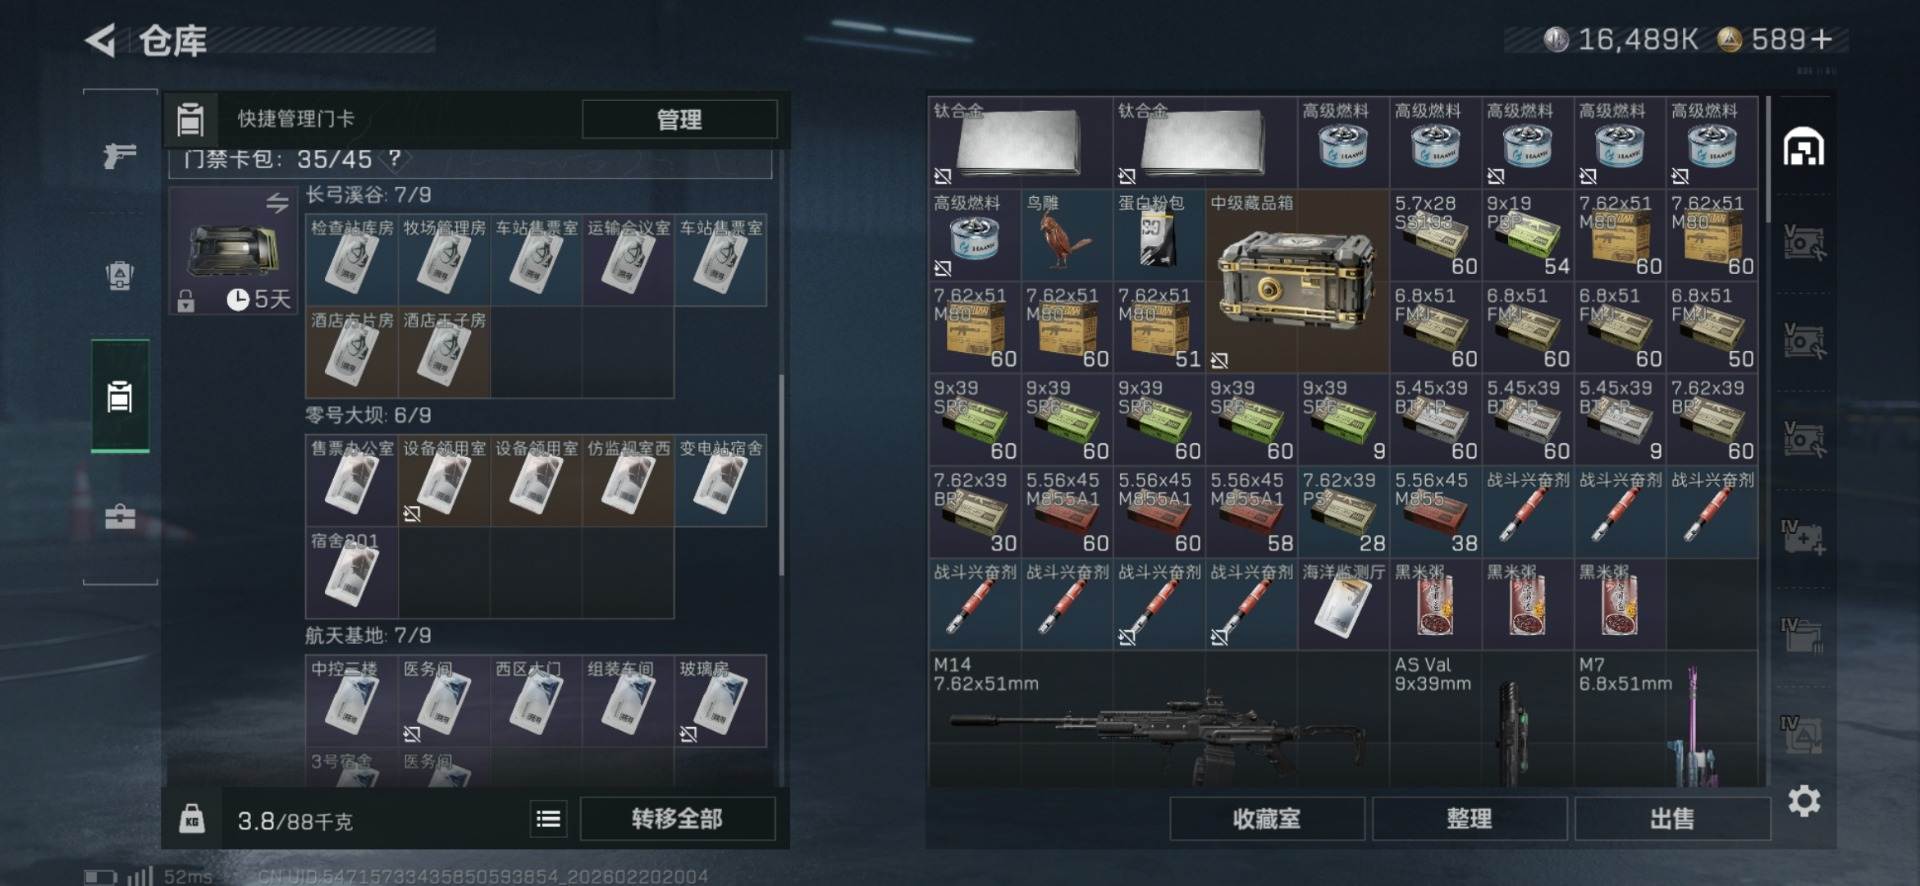Open the 收藏室 tab
Screen dimensions: 1920x886
pyautogui.click(x=1267, y=819)
